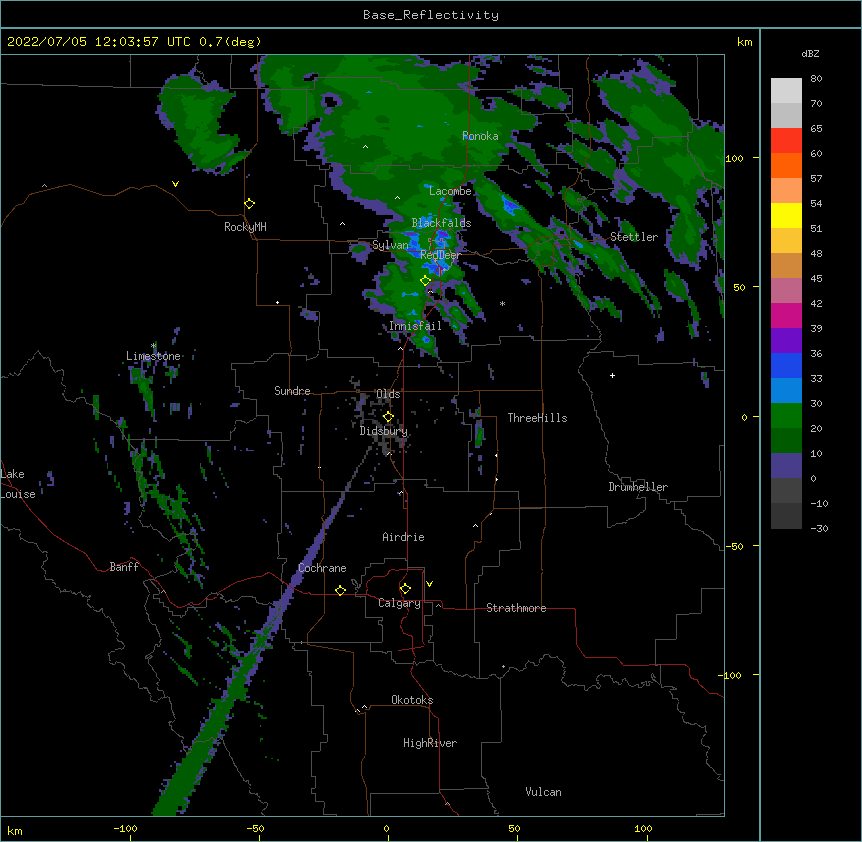Click the 33 dBZ blue legend swatch
Screen dimensions: 862x842
pyautogui.click(x=786, y=390)
